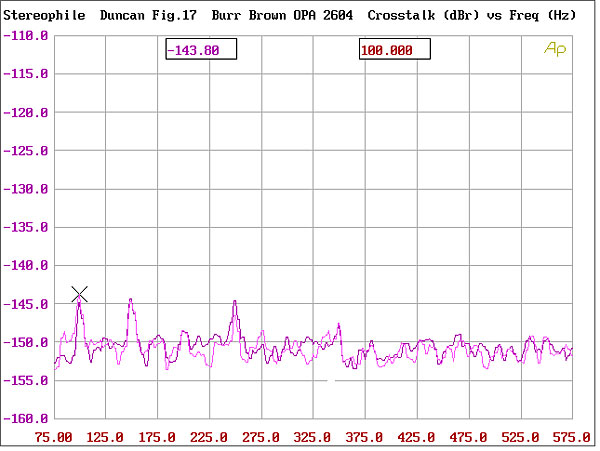
Task: Click the 175.0 x-axis label
Action: [157, 437]
